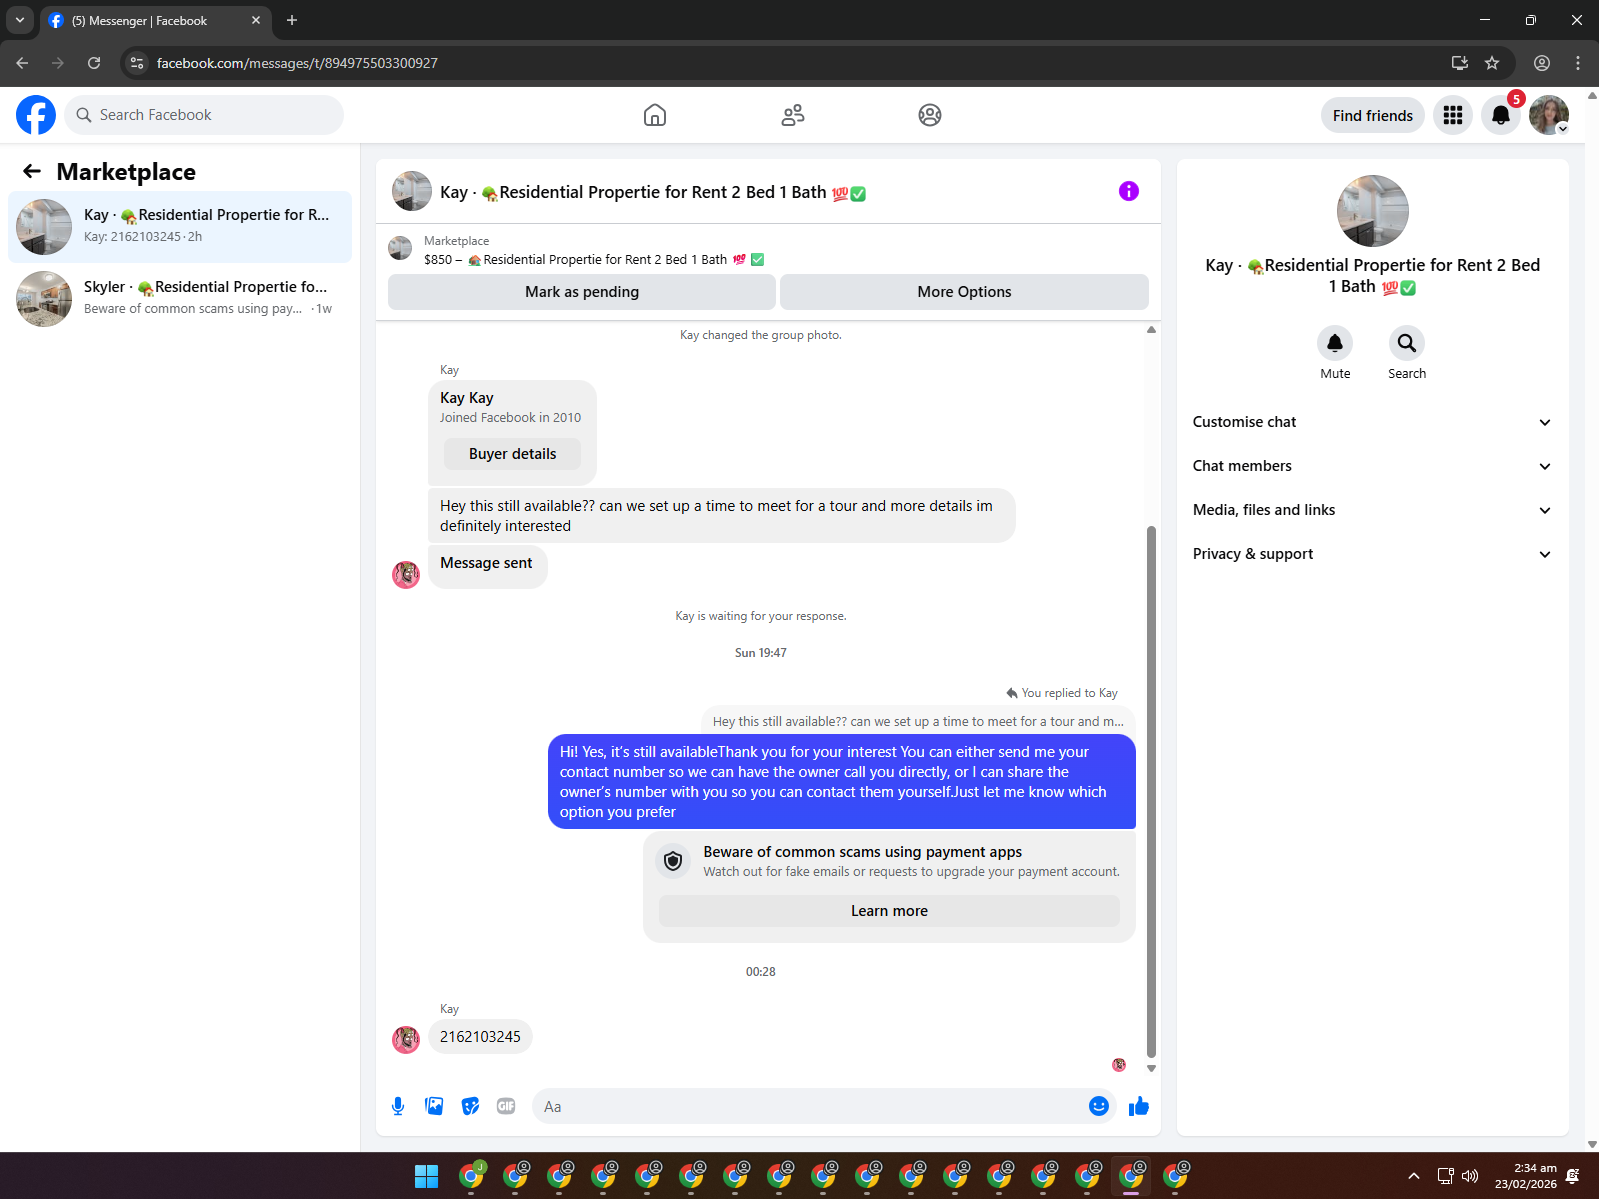The image size is (1599, 1199).
Task: Click the chat header listing photo
Action: [412, 191]
